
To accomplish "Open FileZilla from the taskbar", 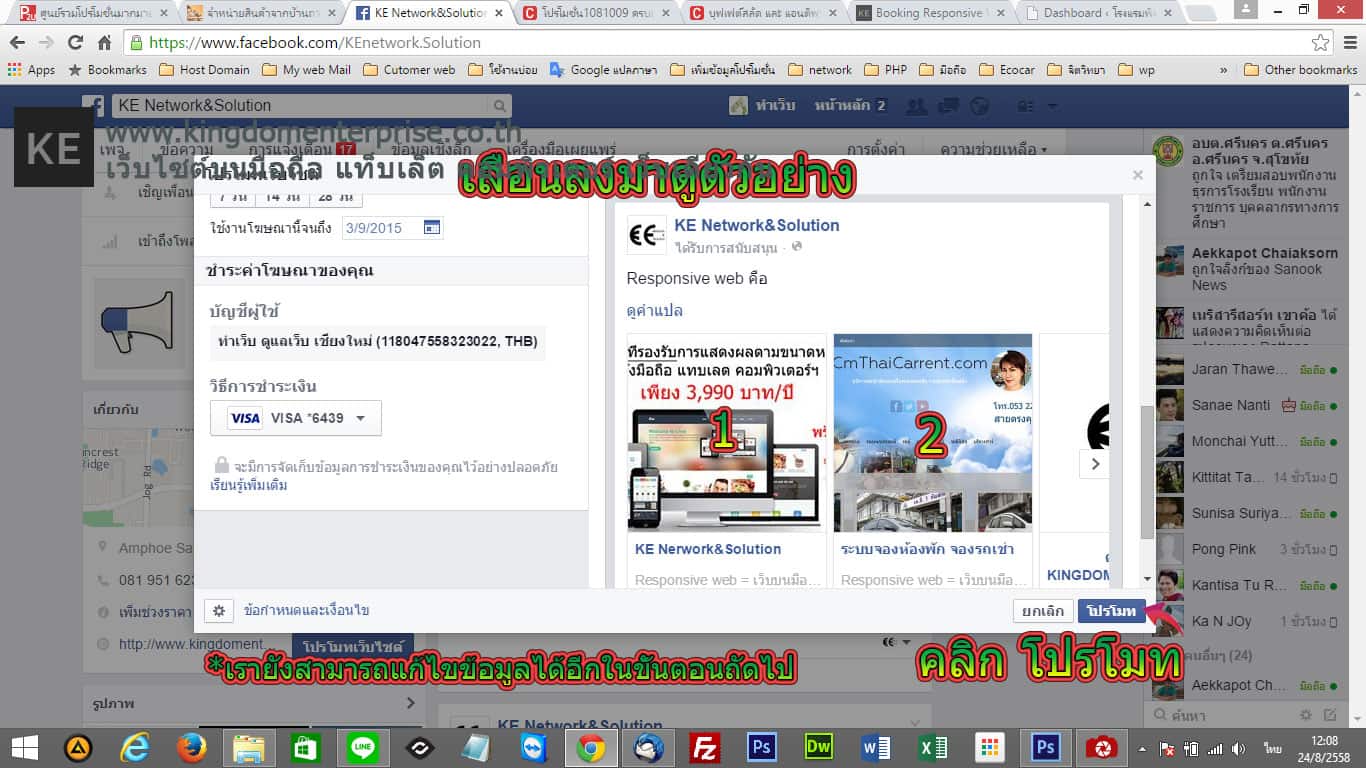I will (x=705, y=747).
